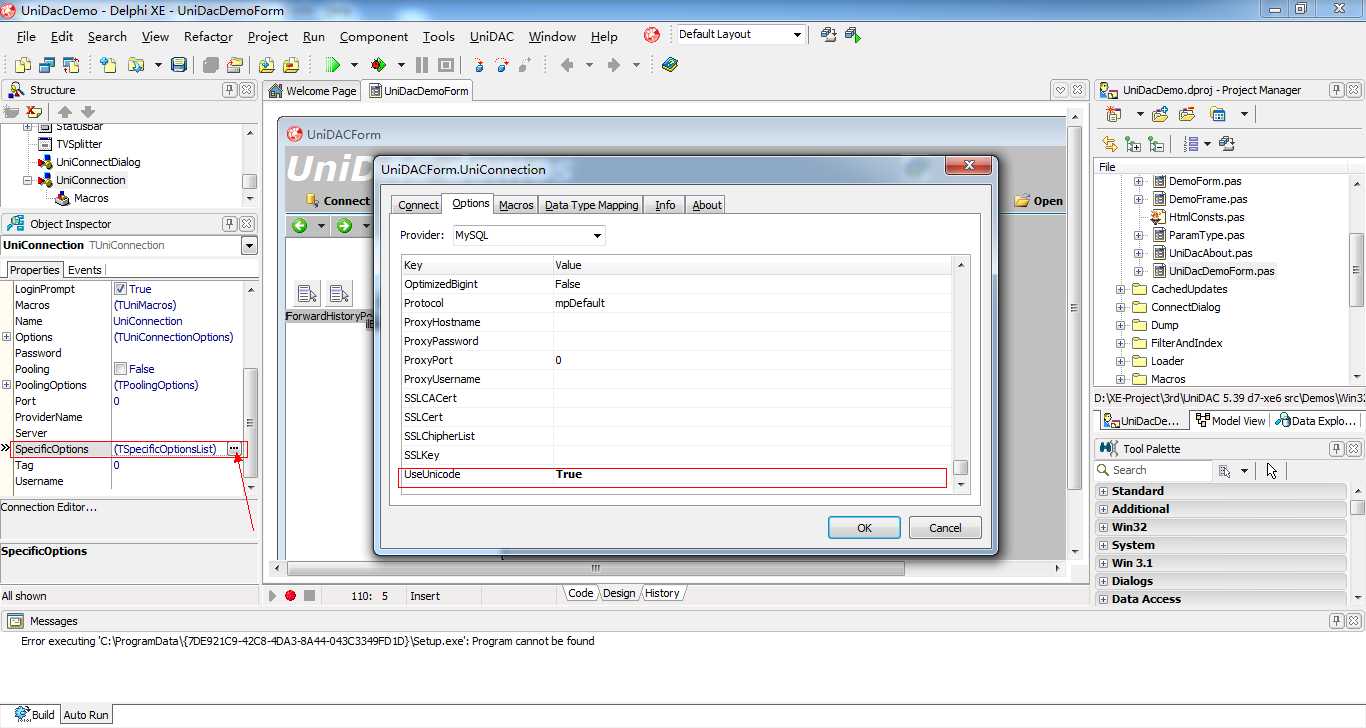Image resolution: width=1366 pixels, height=728 pixels.
Task: Click the Connection Editor link
Action: 49,507
